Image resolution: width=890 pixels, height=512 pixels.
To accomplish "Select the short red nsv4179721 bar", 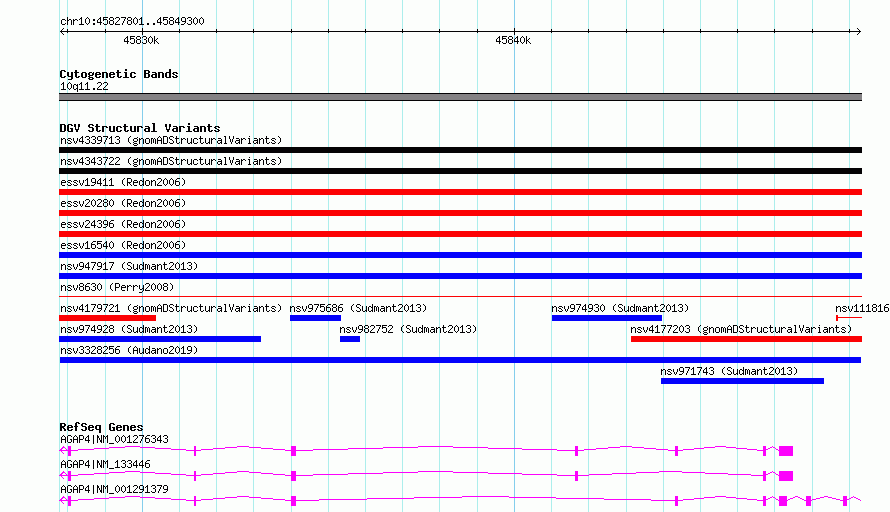I will point(107,318).
